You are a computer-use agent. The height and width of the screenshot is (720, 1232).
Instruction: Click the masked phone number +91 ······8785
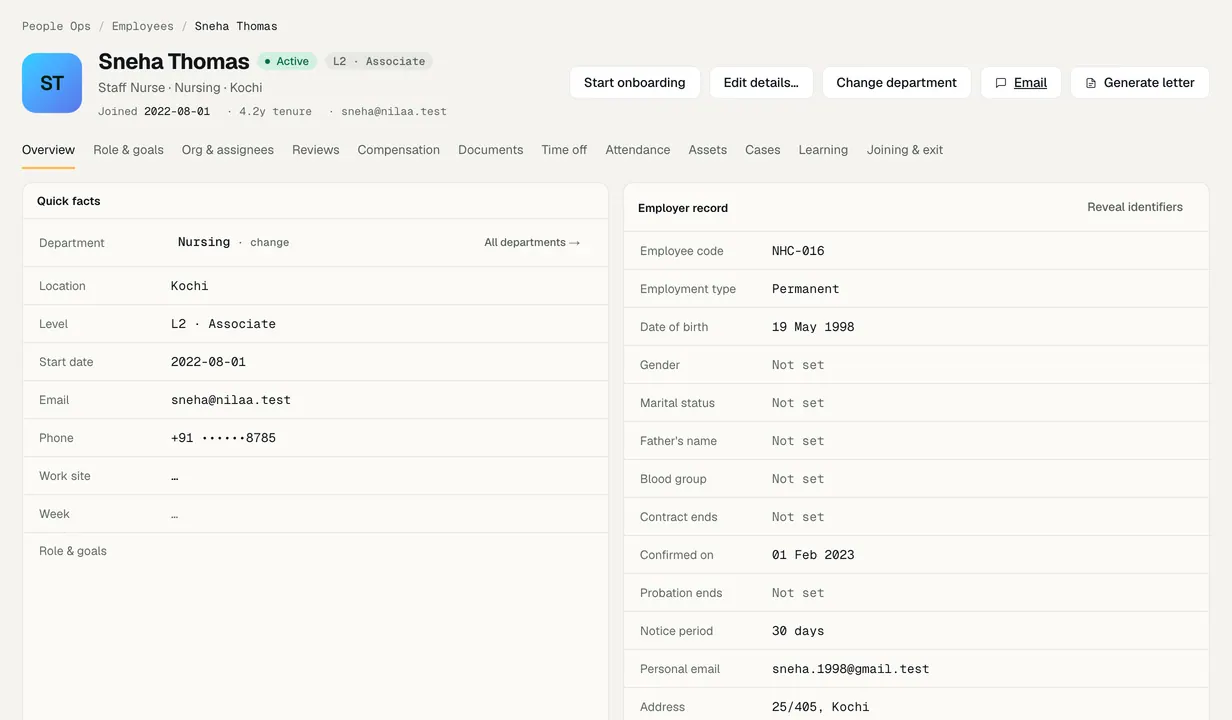[223, 438]
